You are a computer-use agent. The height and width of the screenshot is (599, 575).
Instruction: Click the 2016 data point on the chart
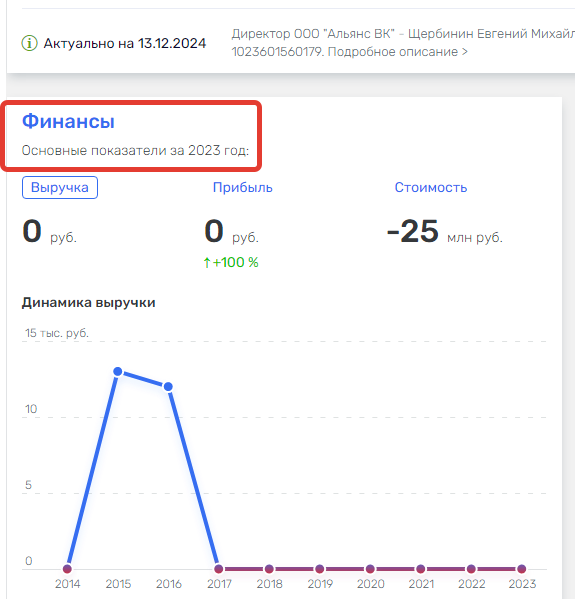coord(168,387)
